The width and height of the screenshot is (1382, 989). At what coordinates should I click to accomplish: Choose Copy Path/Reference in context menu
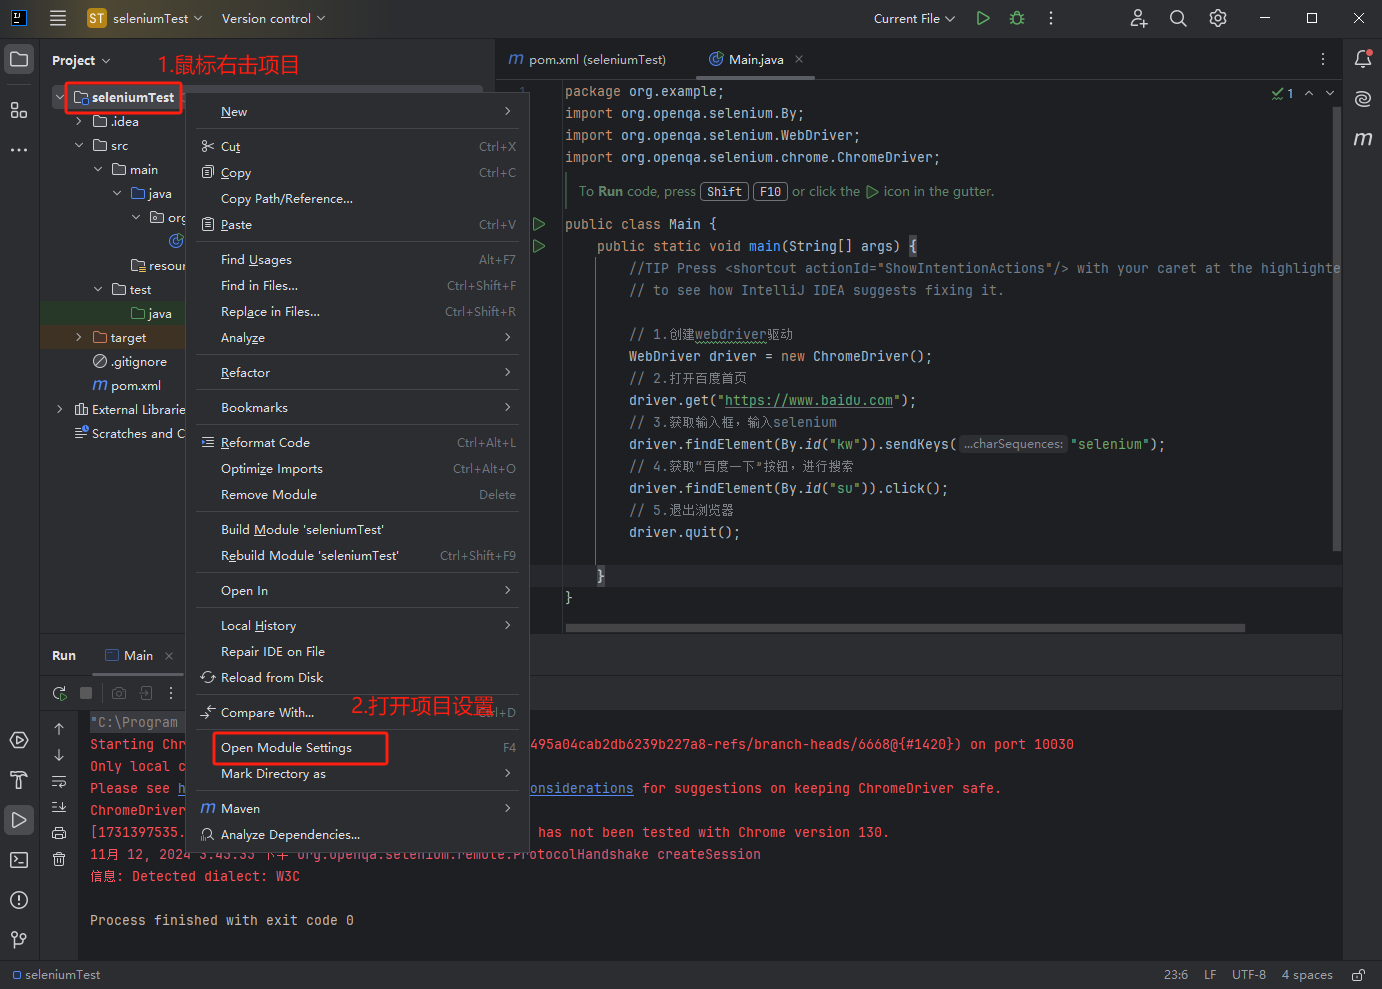(x=358, y=198)
